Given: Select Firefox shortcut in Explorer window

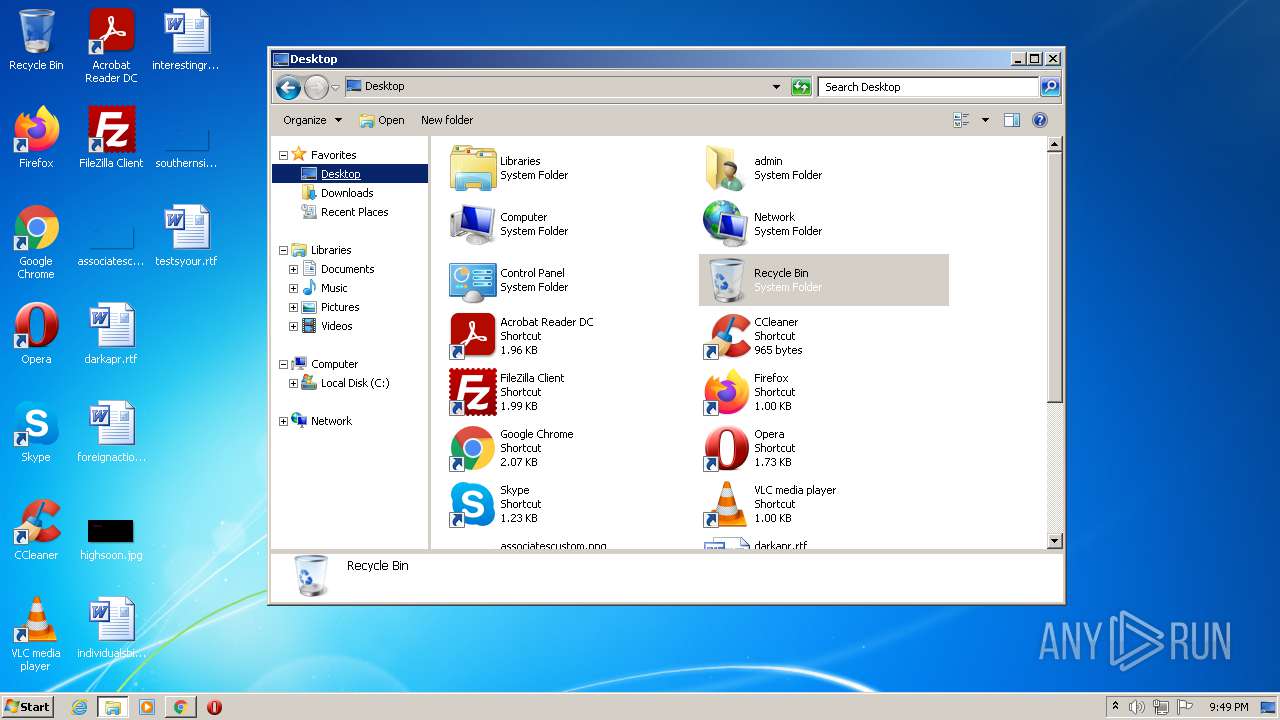Looking at the screenshot, I should pyautogui.click(x=726, y=392).
